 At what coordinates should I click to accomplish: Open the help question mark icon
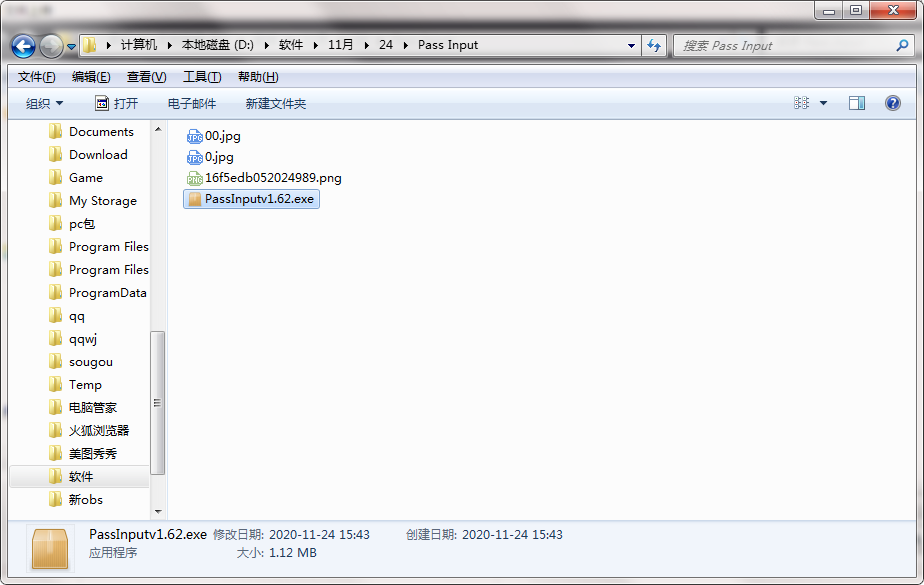pos(892,103)
